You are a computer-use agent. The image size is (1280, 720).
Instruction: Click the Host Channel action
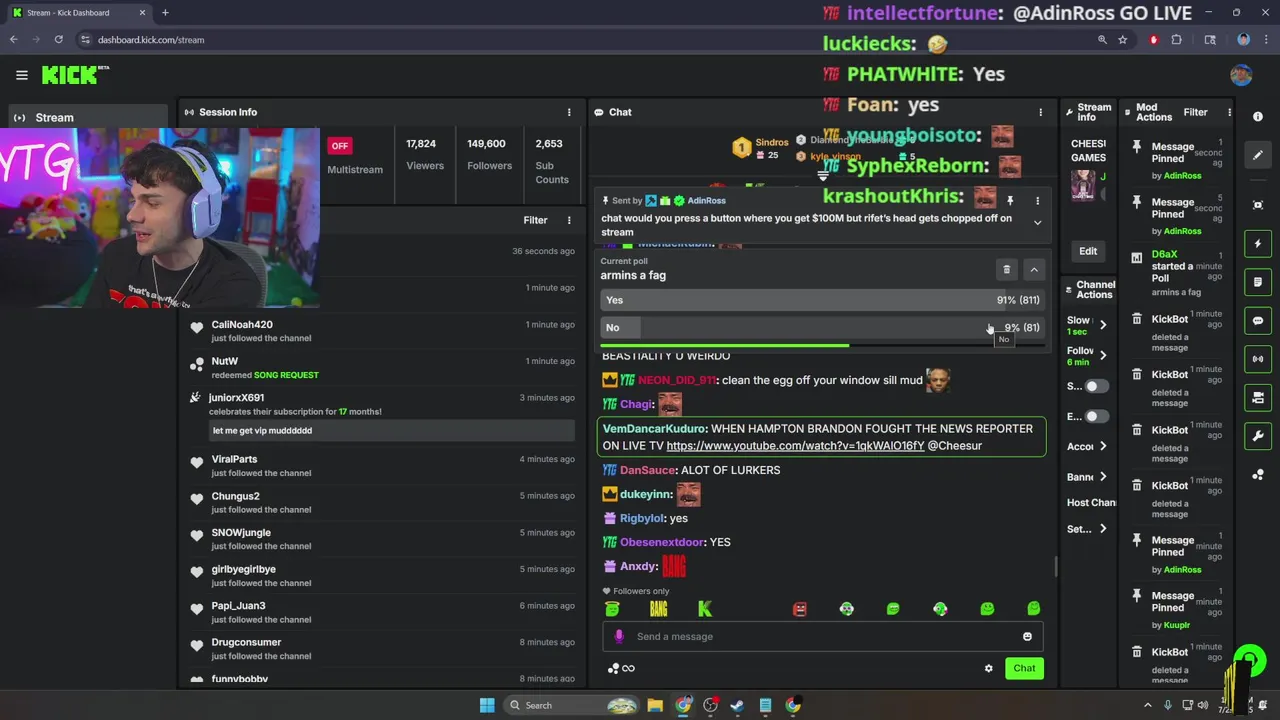coord(1091,503)
